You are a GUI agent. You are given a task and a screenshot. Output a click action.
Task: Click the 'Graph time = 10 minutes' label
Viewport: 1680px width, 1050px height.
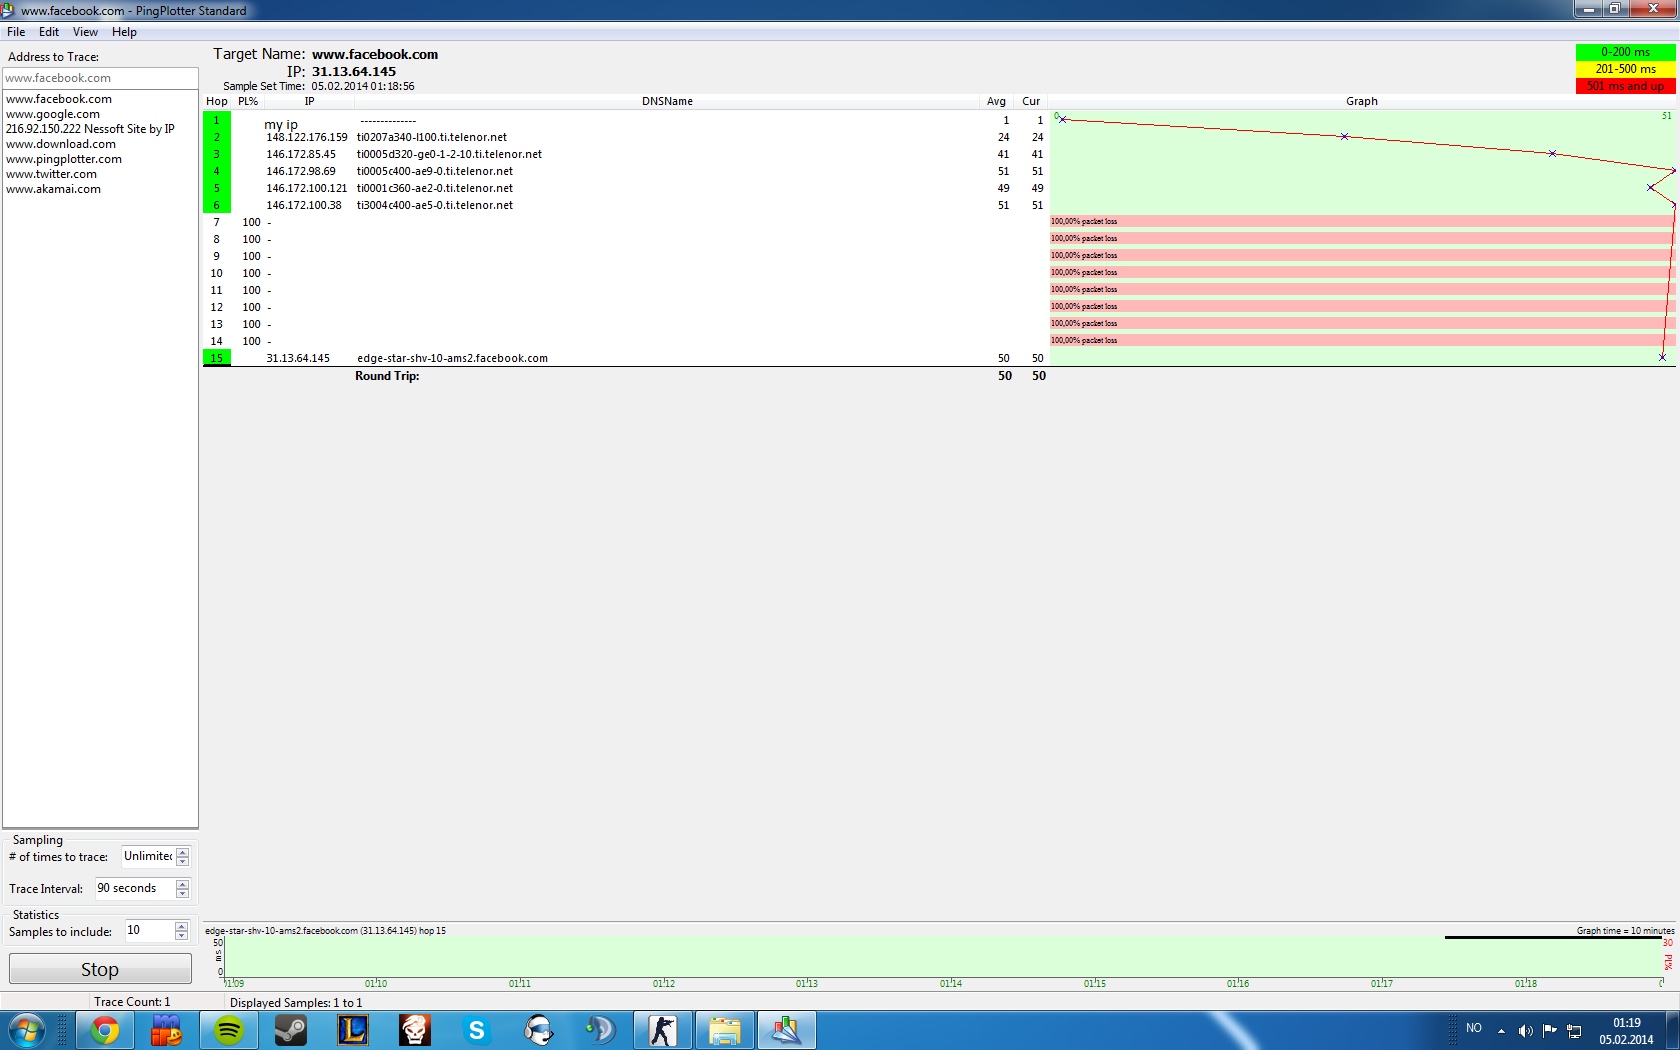[1625, 930]
